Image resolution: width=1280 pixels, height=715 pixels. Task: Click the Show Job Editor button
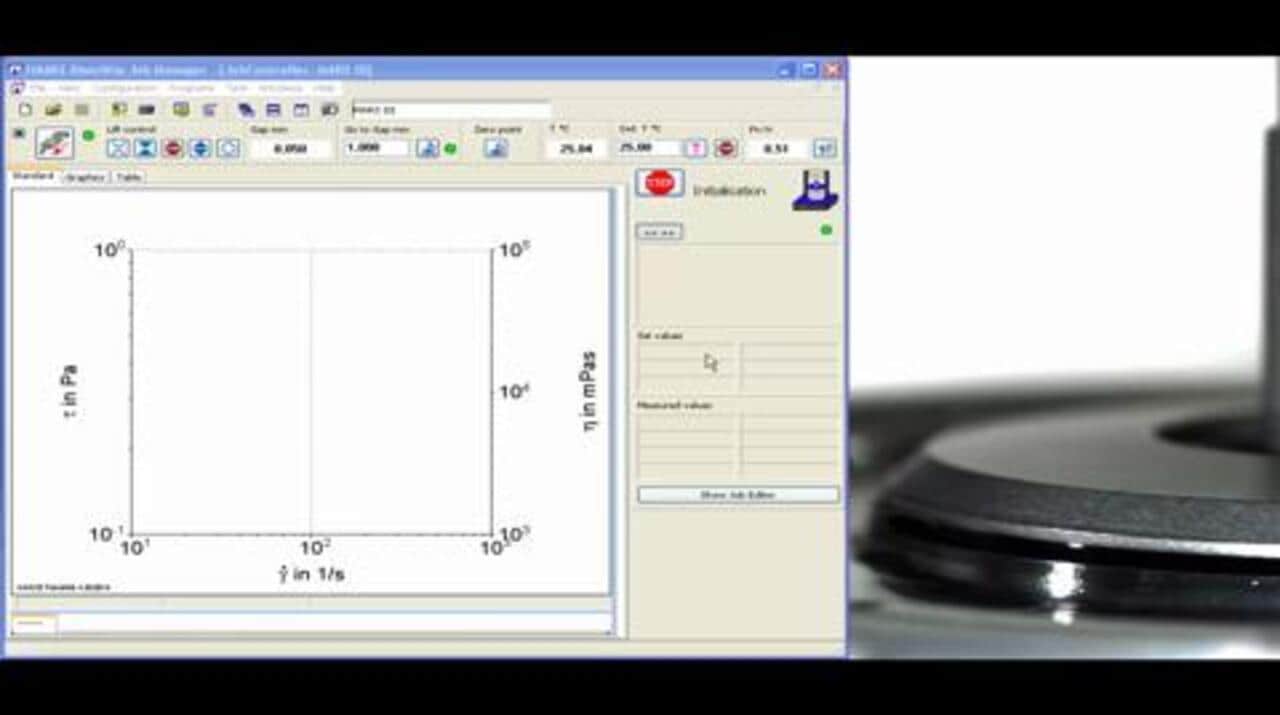click(738, 495)
